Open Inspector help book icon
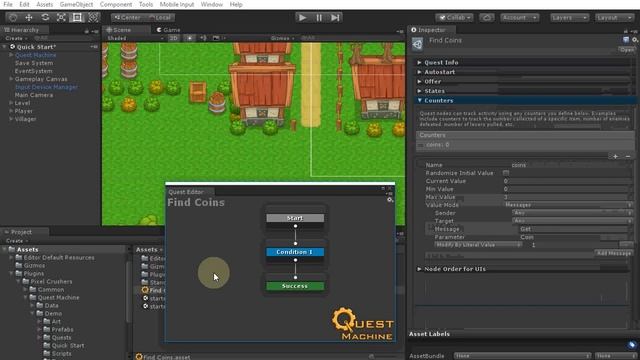The width and height of the screenshot is (640, 360). coord(626,40)
